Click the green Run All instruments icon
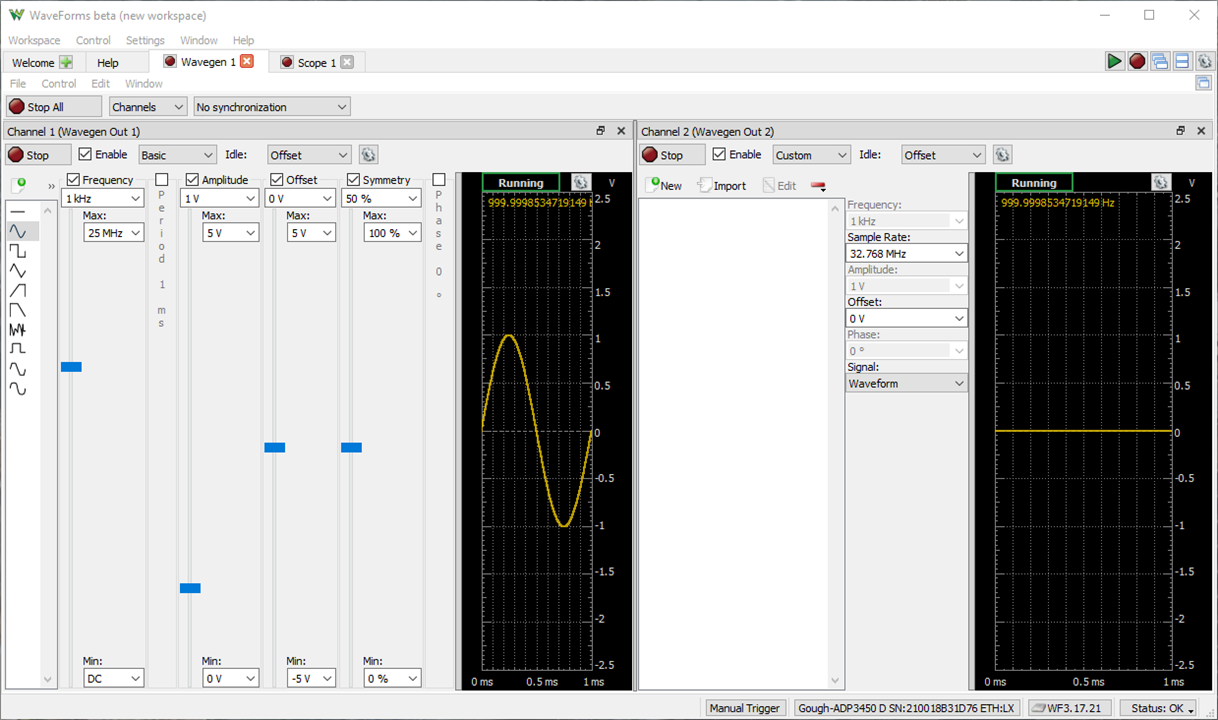 tap(1114, 61)
